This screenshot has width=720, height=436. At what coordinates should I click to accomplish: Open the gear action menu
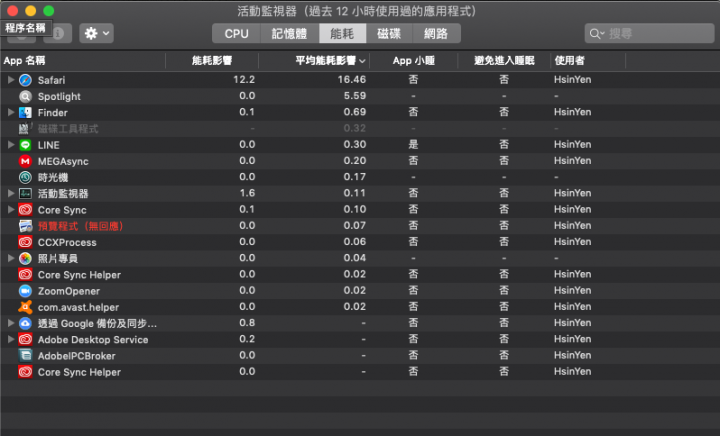[96, 34]
